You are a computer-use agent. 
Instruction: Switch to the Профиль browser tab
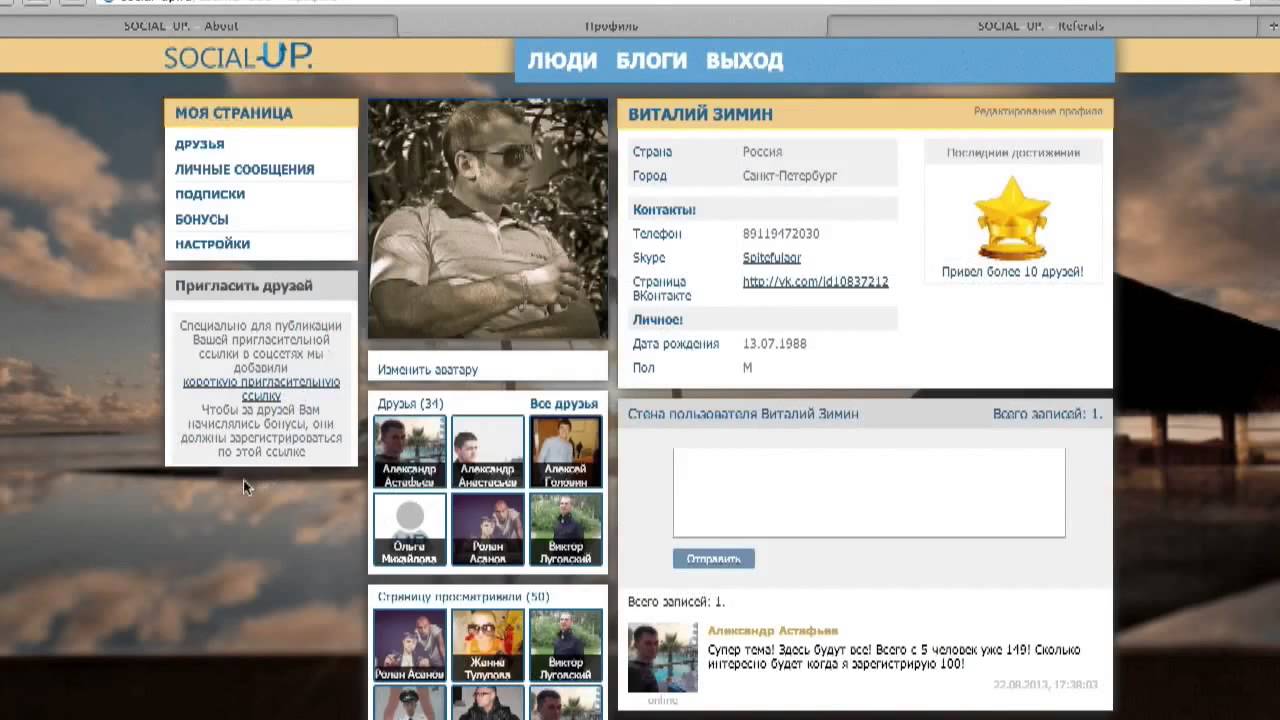(x=610, y=26)
